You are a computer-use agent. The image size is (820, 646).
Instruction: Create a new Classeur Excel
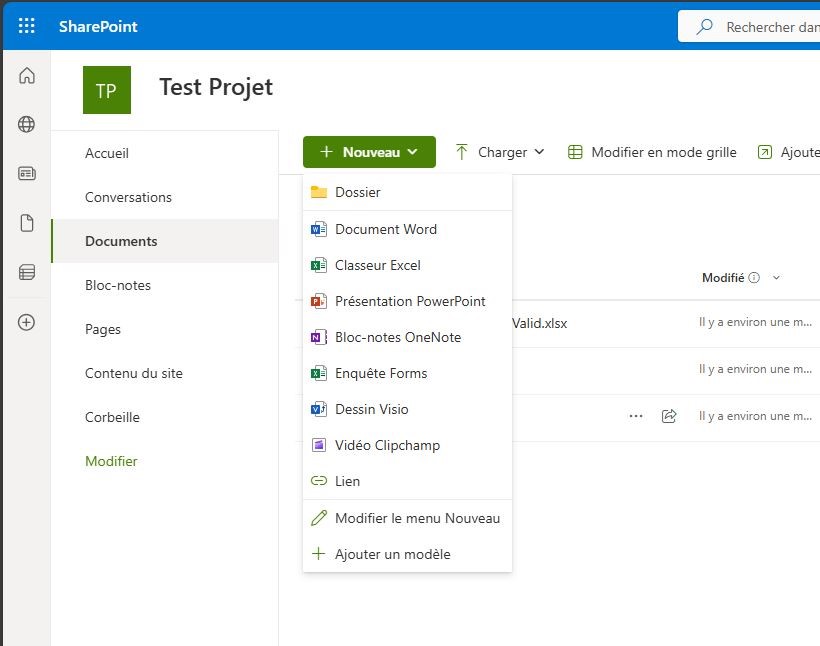coord(377,265)
